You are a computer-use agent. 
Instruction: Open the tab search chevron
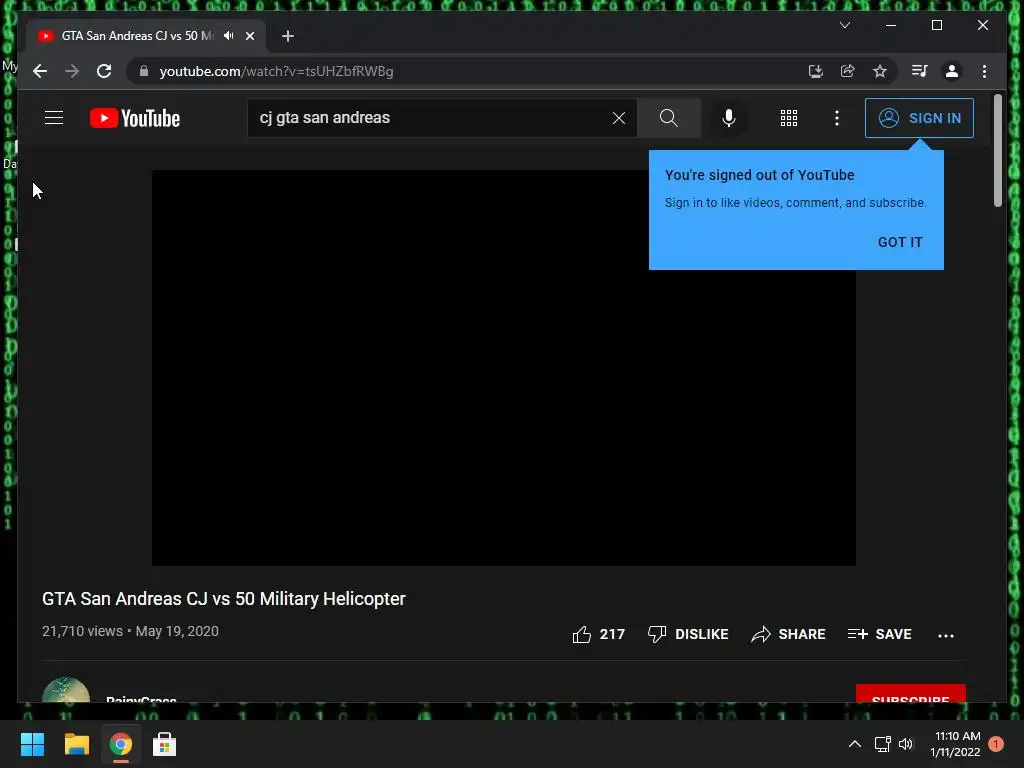844,25
